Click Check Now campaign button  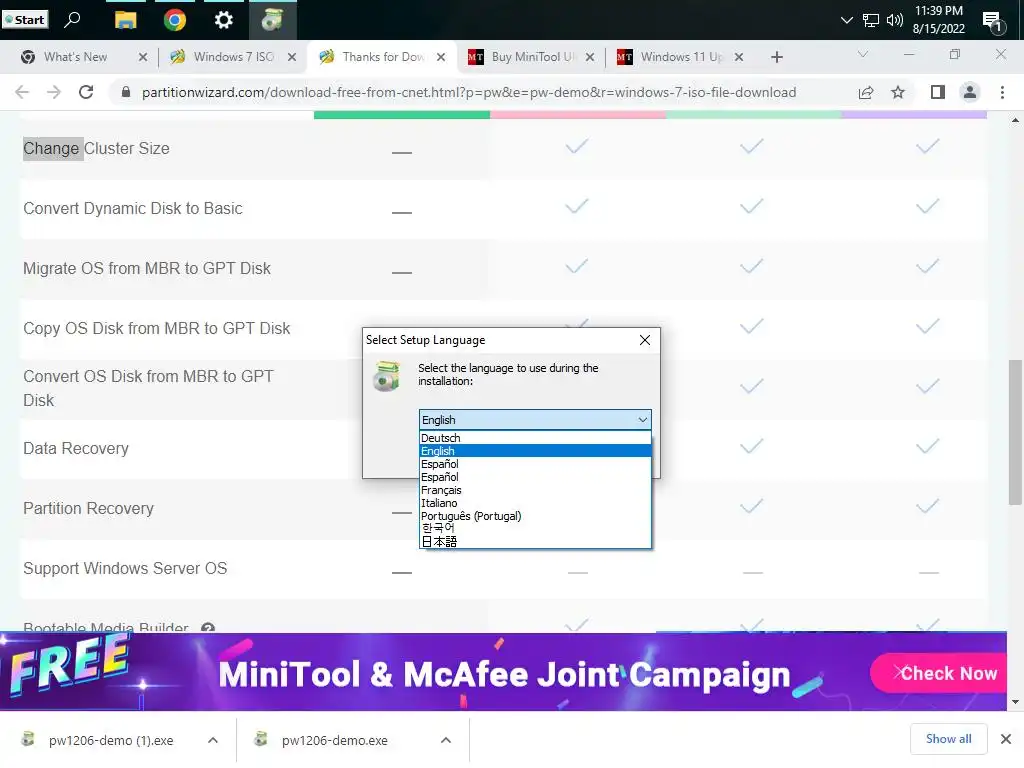940,673
